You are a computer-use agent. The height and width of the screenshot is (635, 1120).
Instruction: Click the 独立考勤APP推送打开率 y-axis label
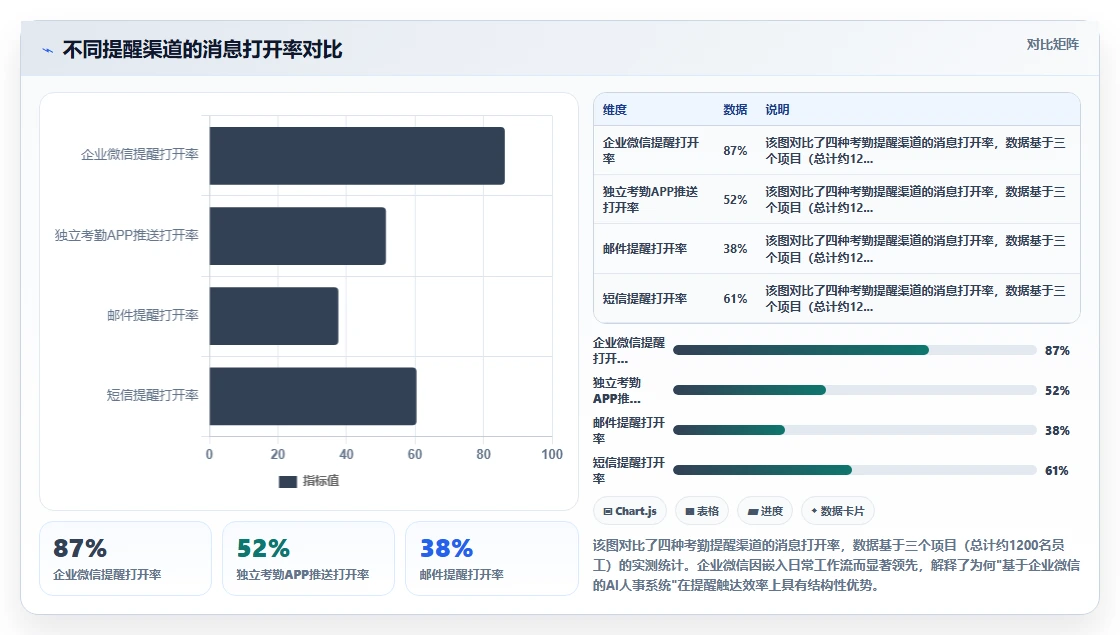pyautogui.click(x=126, y=235)
